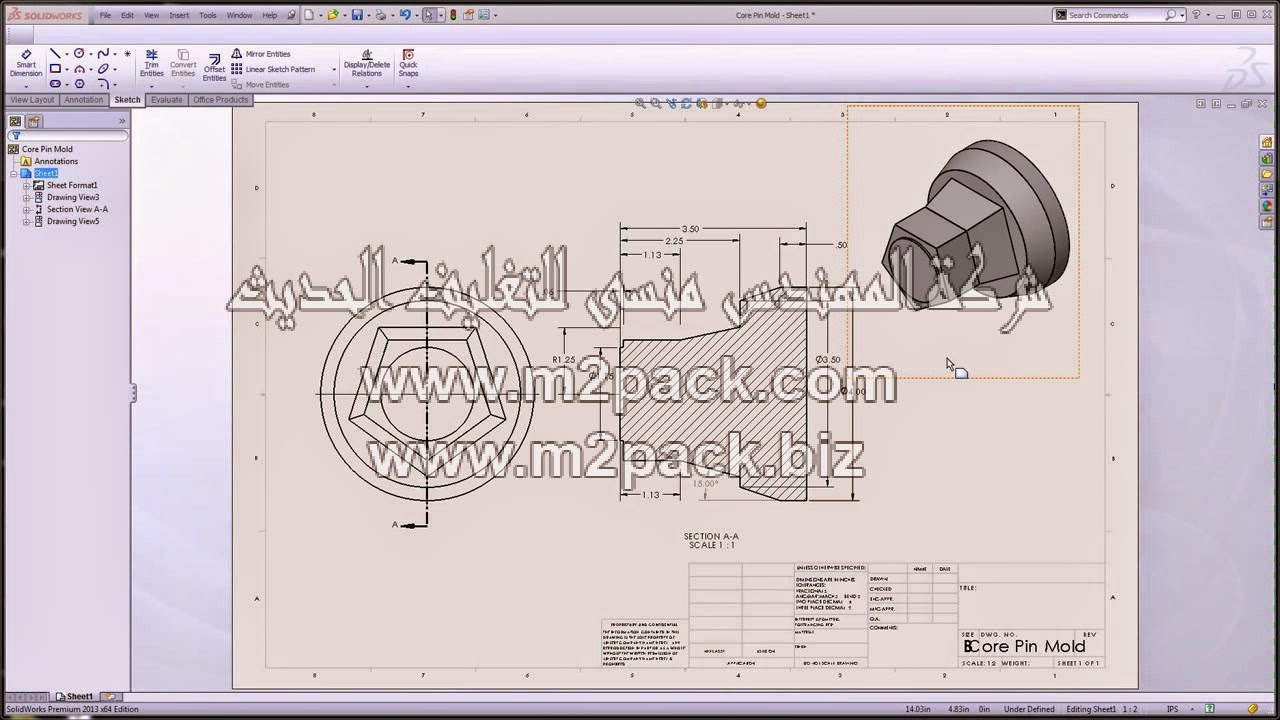Open the View menu
The width and height of the screenshot is (1280, 720).
point(151,15)
